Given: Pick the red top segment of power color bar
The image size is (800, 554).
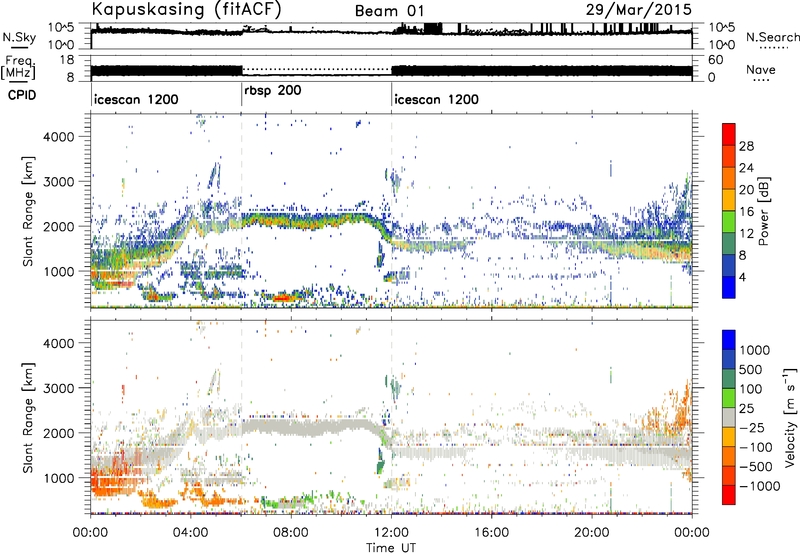Looking at the screenshot, I should tap(729, 134).
